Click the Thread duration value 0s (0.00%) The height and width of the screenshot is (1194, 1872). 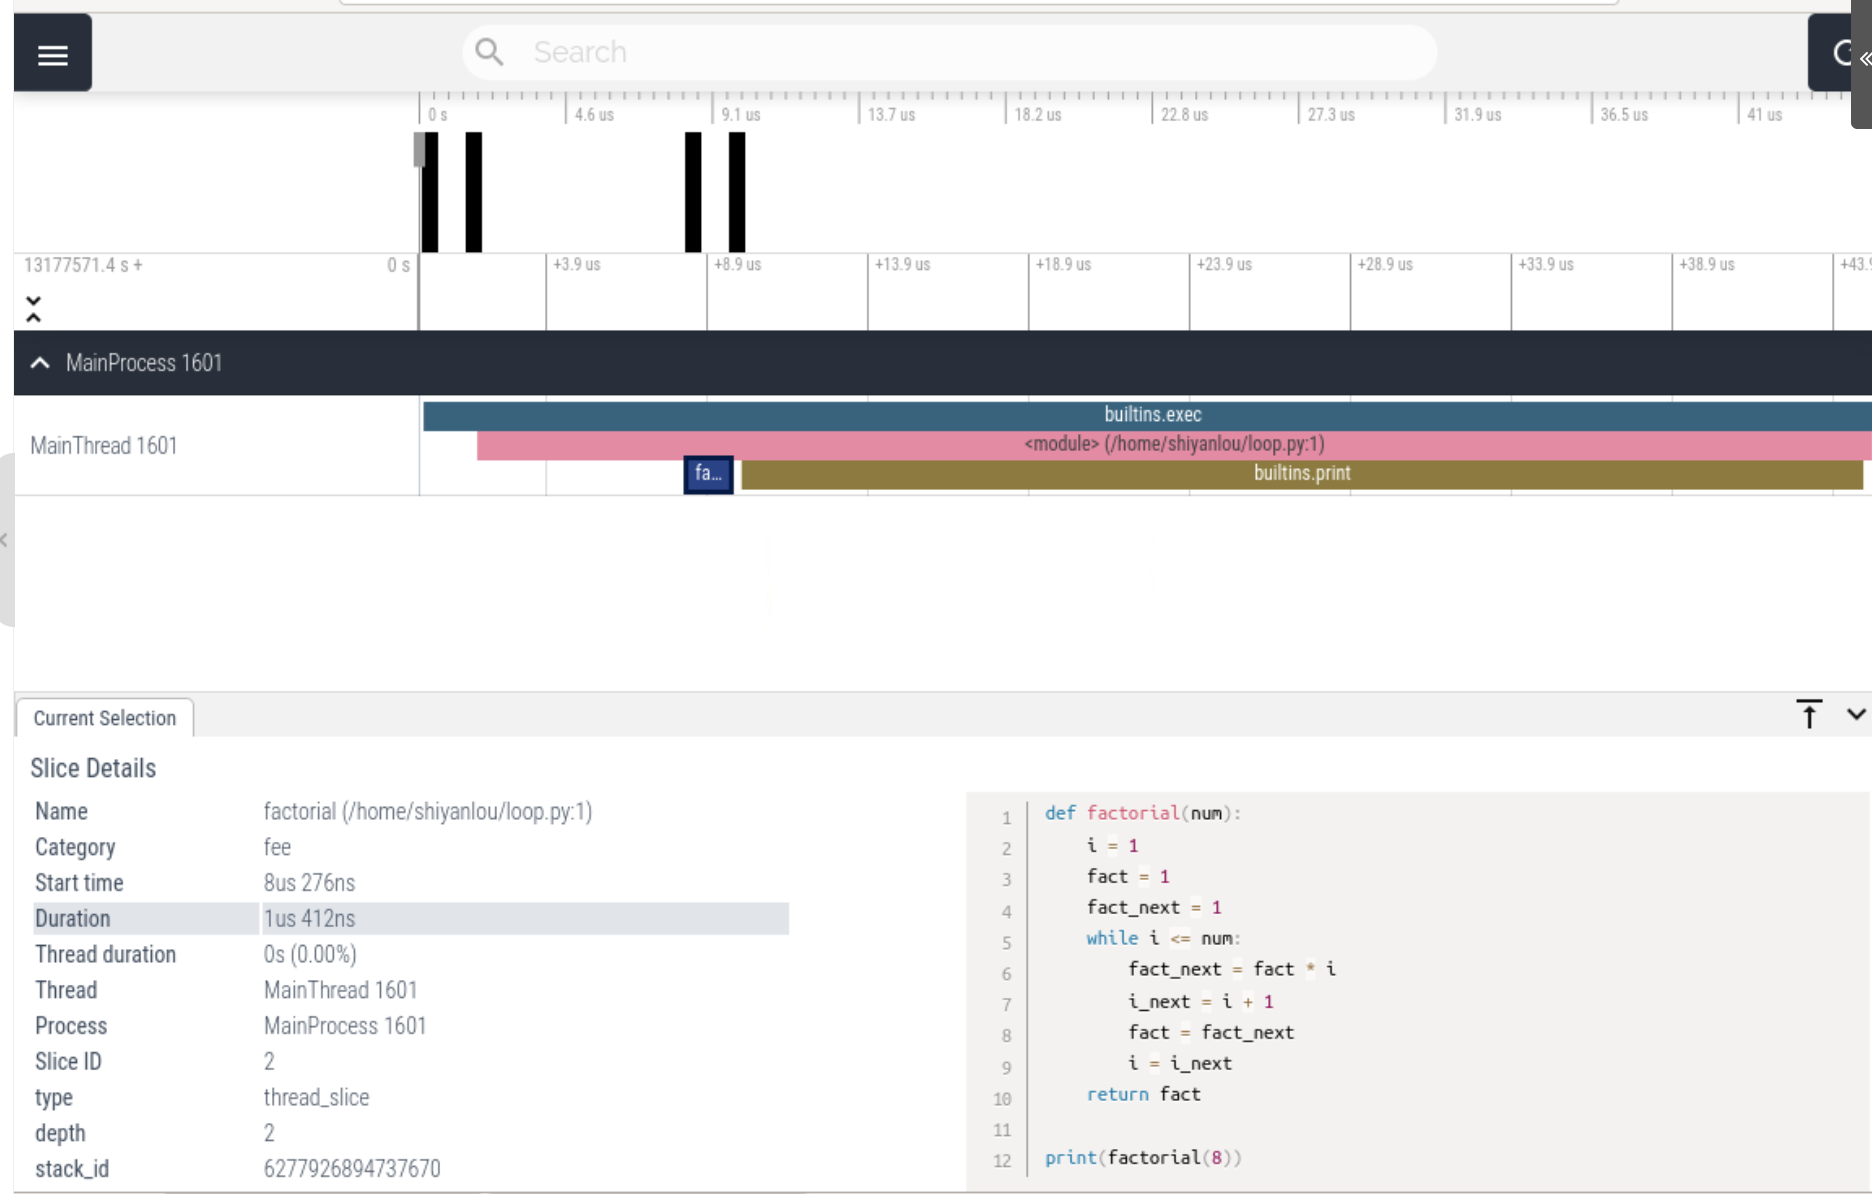point(310,954)
